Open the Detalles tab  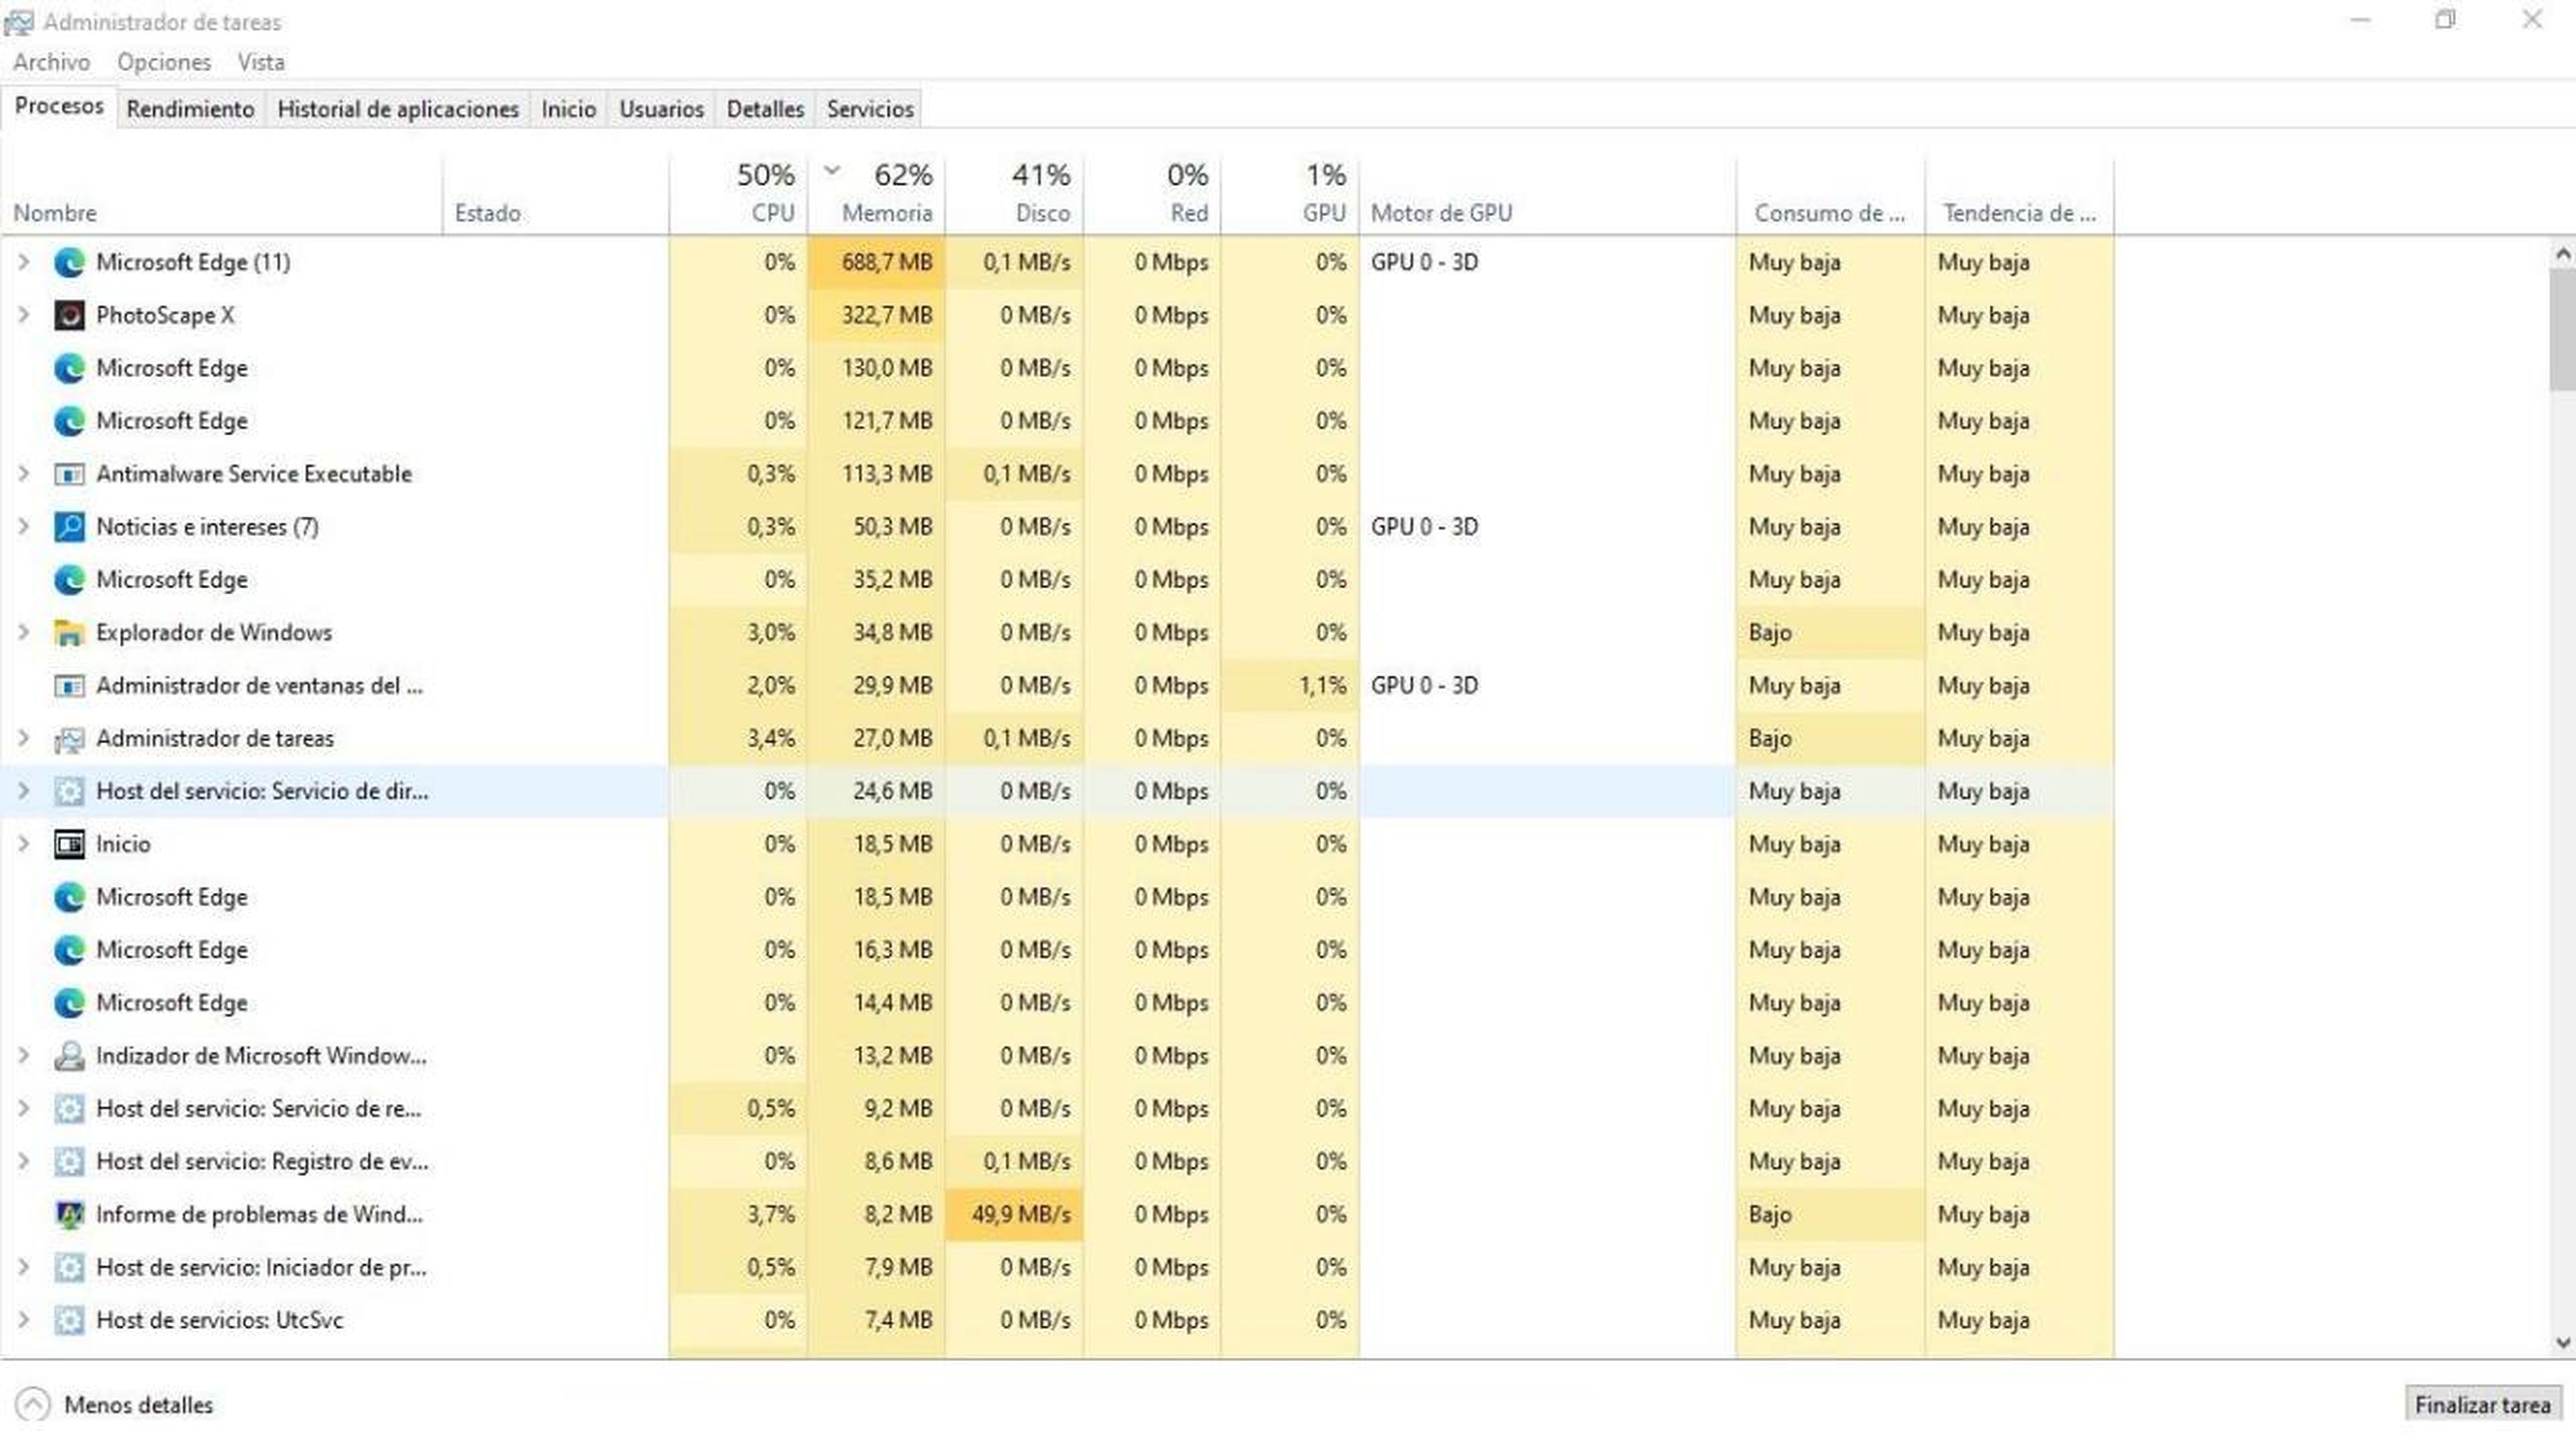pos(765,109)
